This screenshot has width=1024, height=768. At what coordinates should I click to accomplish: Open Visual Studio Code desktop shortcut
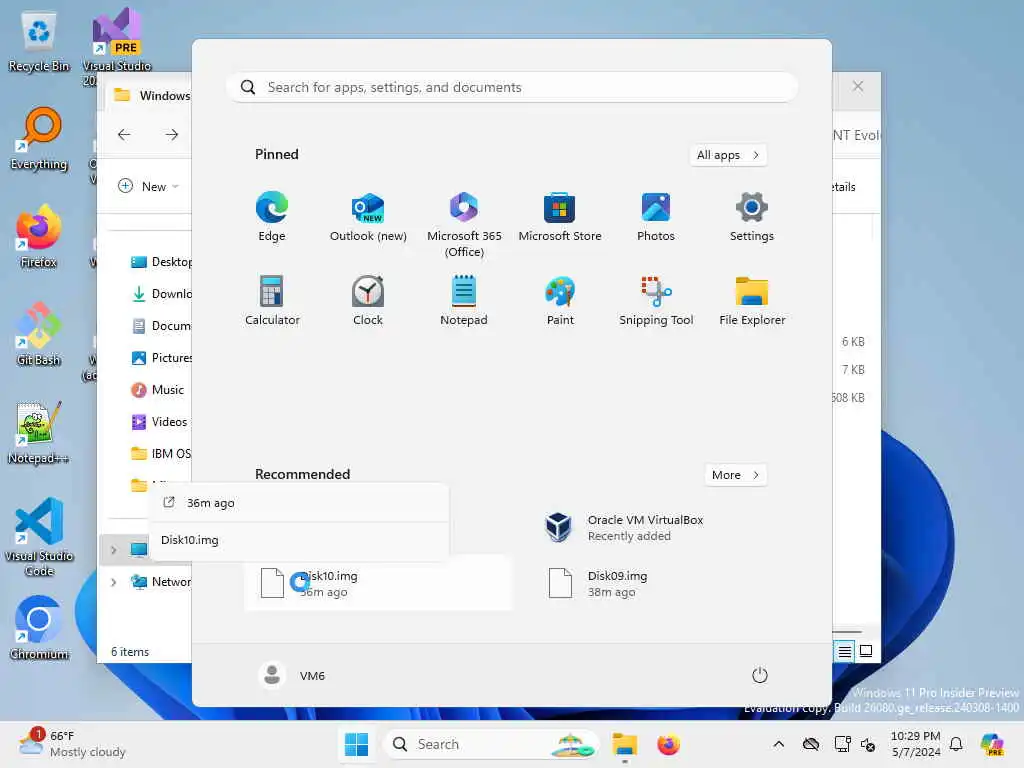pyautogui.click(x=39, y=537)
